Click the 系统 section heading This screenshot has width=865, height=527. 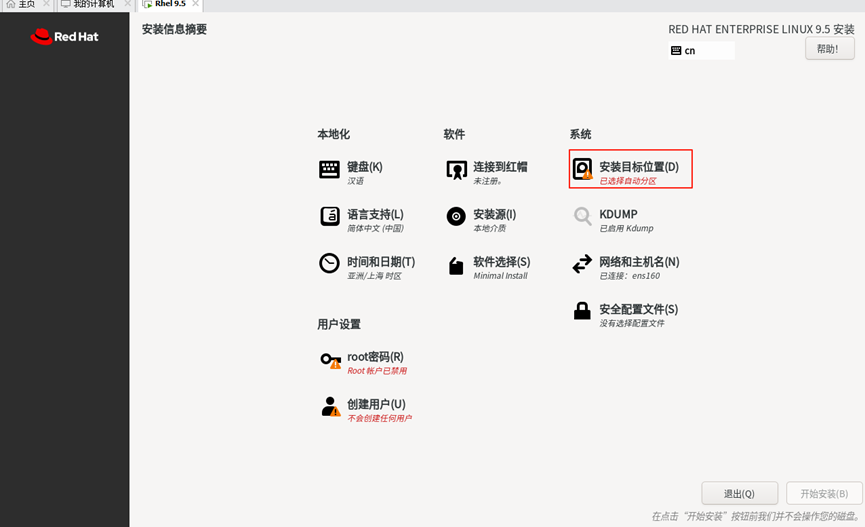click(580, 134)
